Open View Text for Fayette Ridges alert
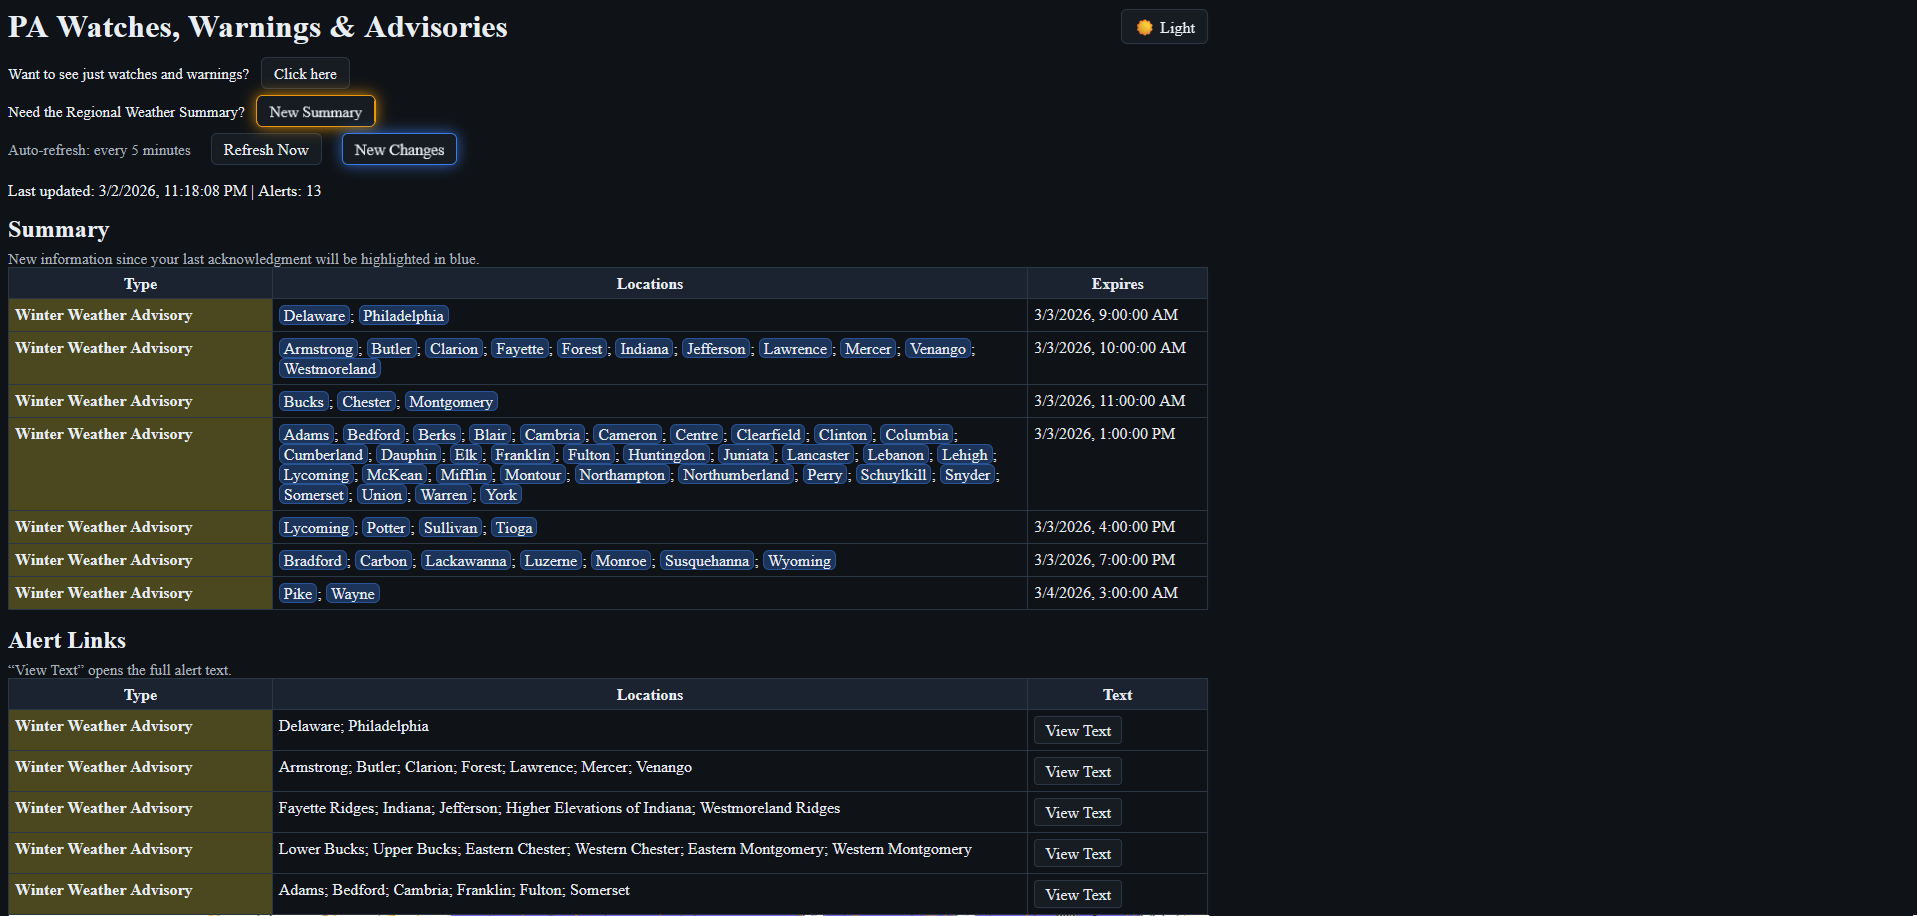Viewport: 1917px width, 916px height. click(1077, 813)
